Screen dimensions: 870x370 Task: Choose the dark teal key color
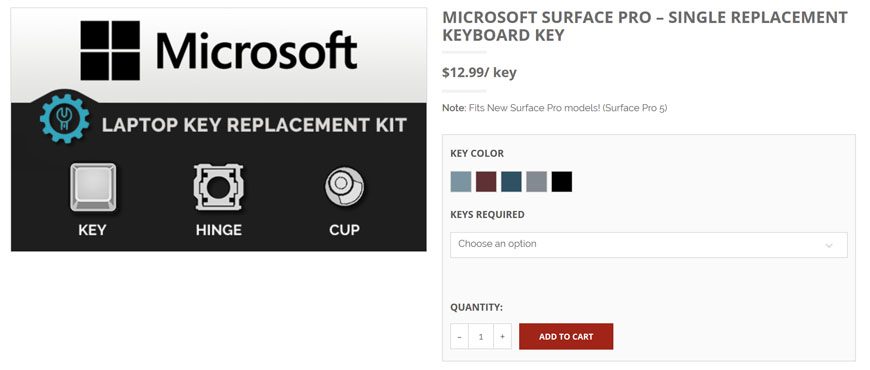coord(511,181)
